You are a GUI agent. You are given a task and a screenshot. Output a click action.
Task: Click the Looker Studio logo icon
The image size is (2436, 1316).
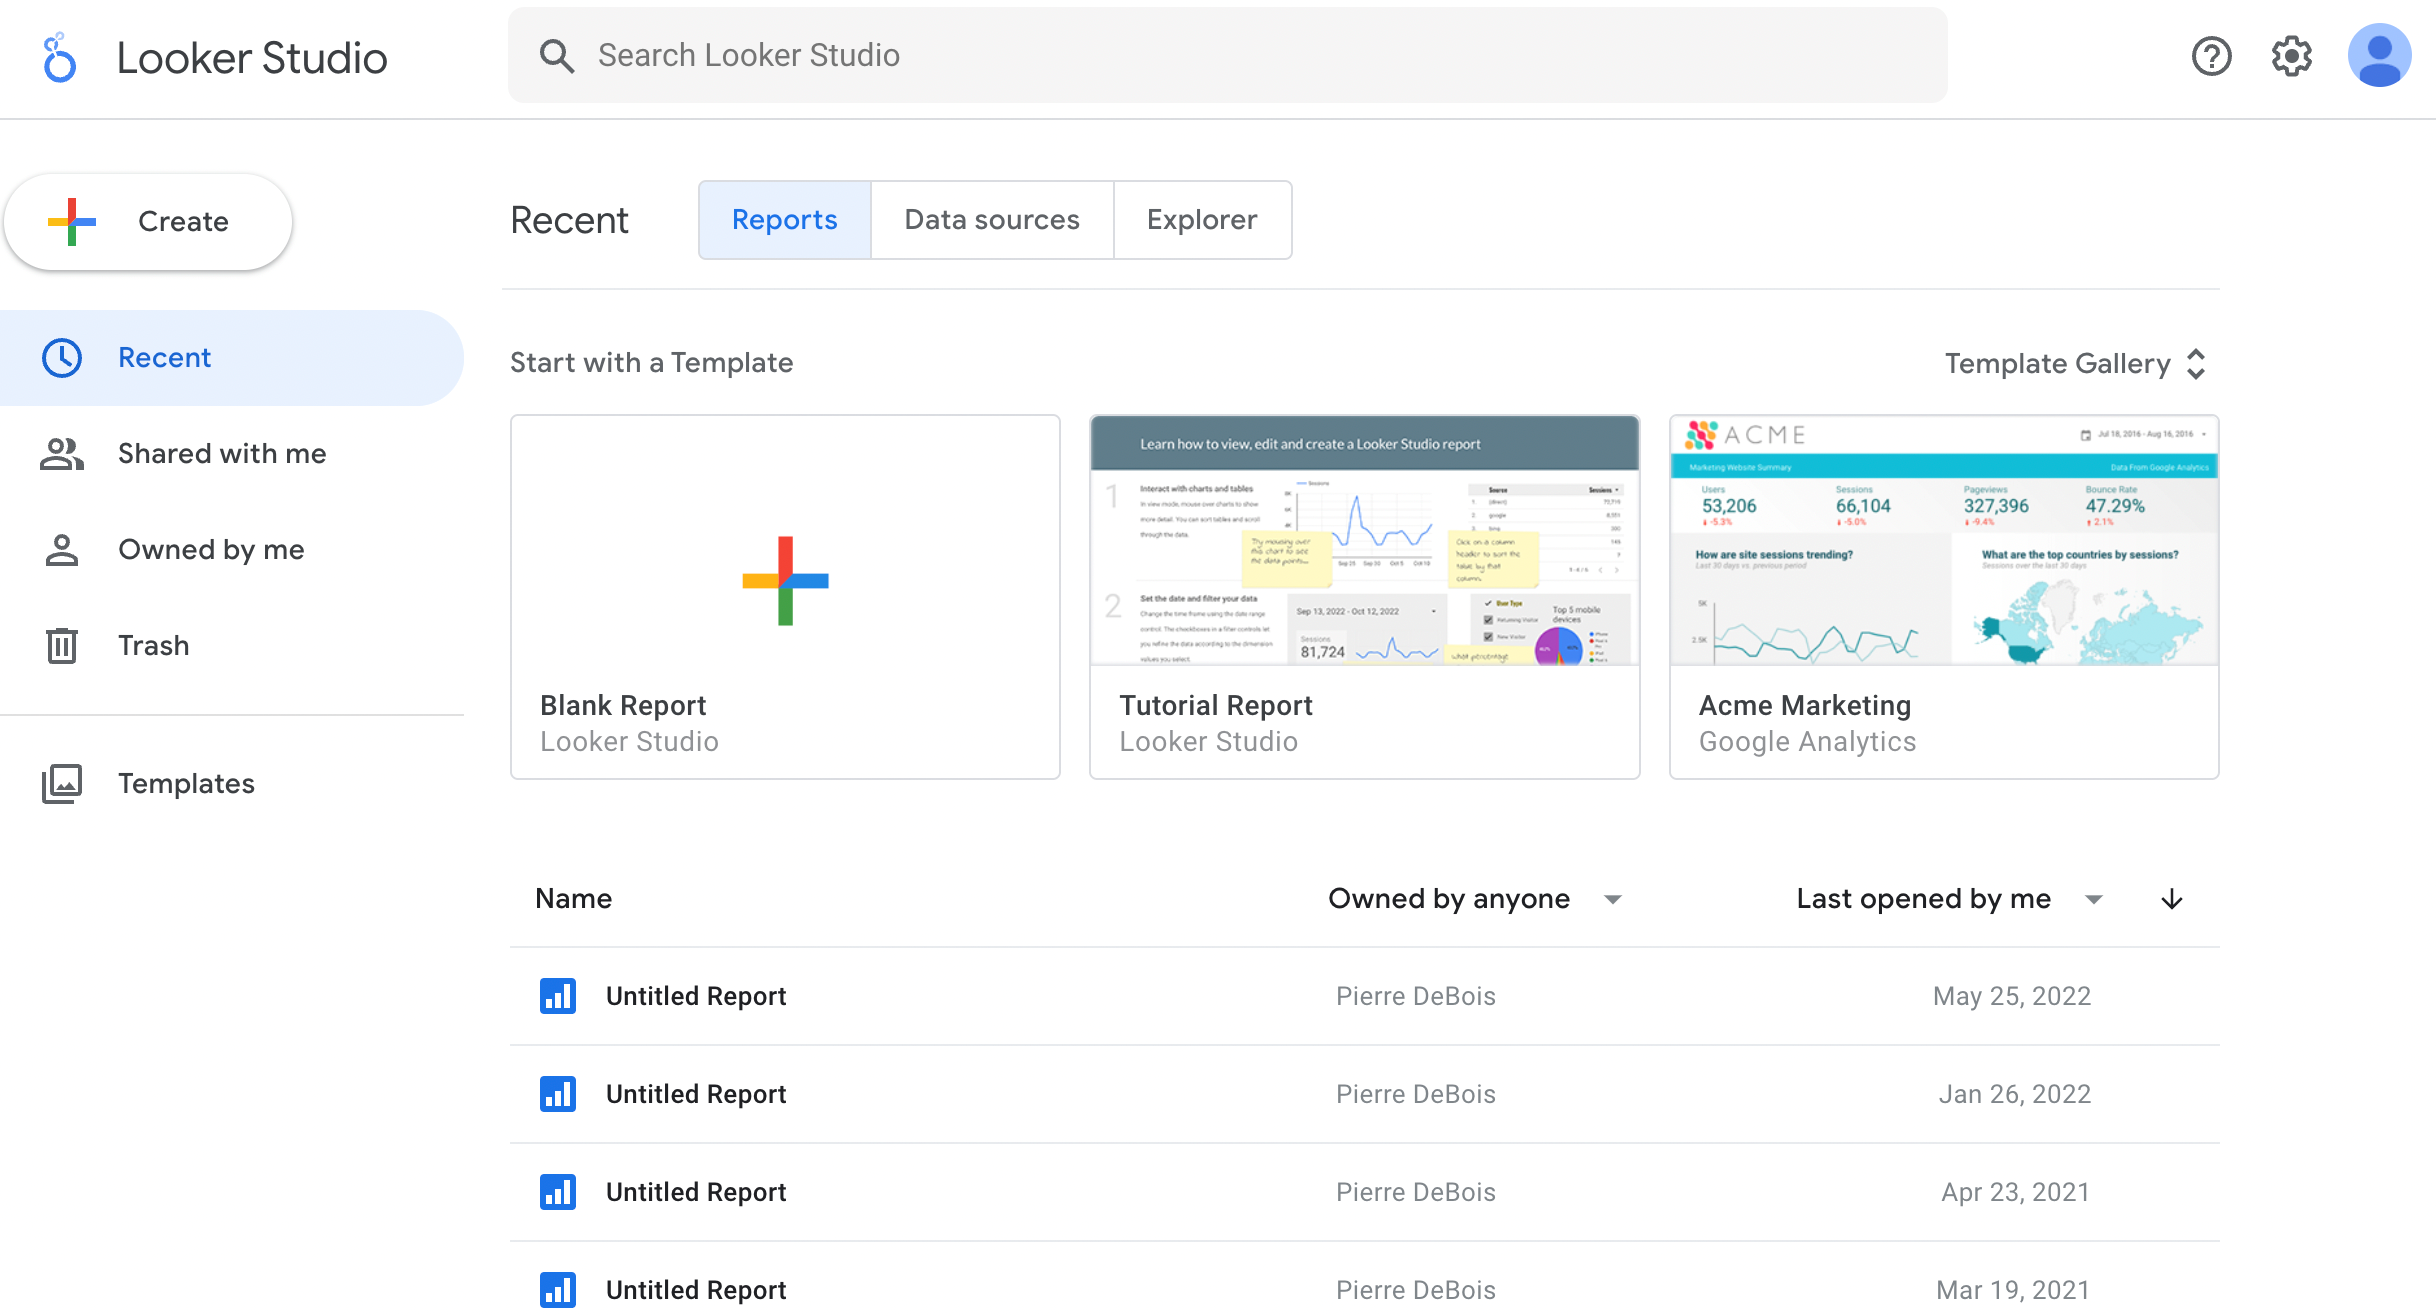click(59, 58)
